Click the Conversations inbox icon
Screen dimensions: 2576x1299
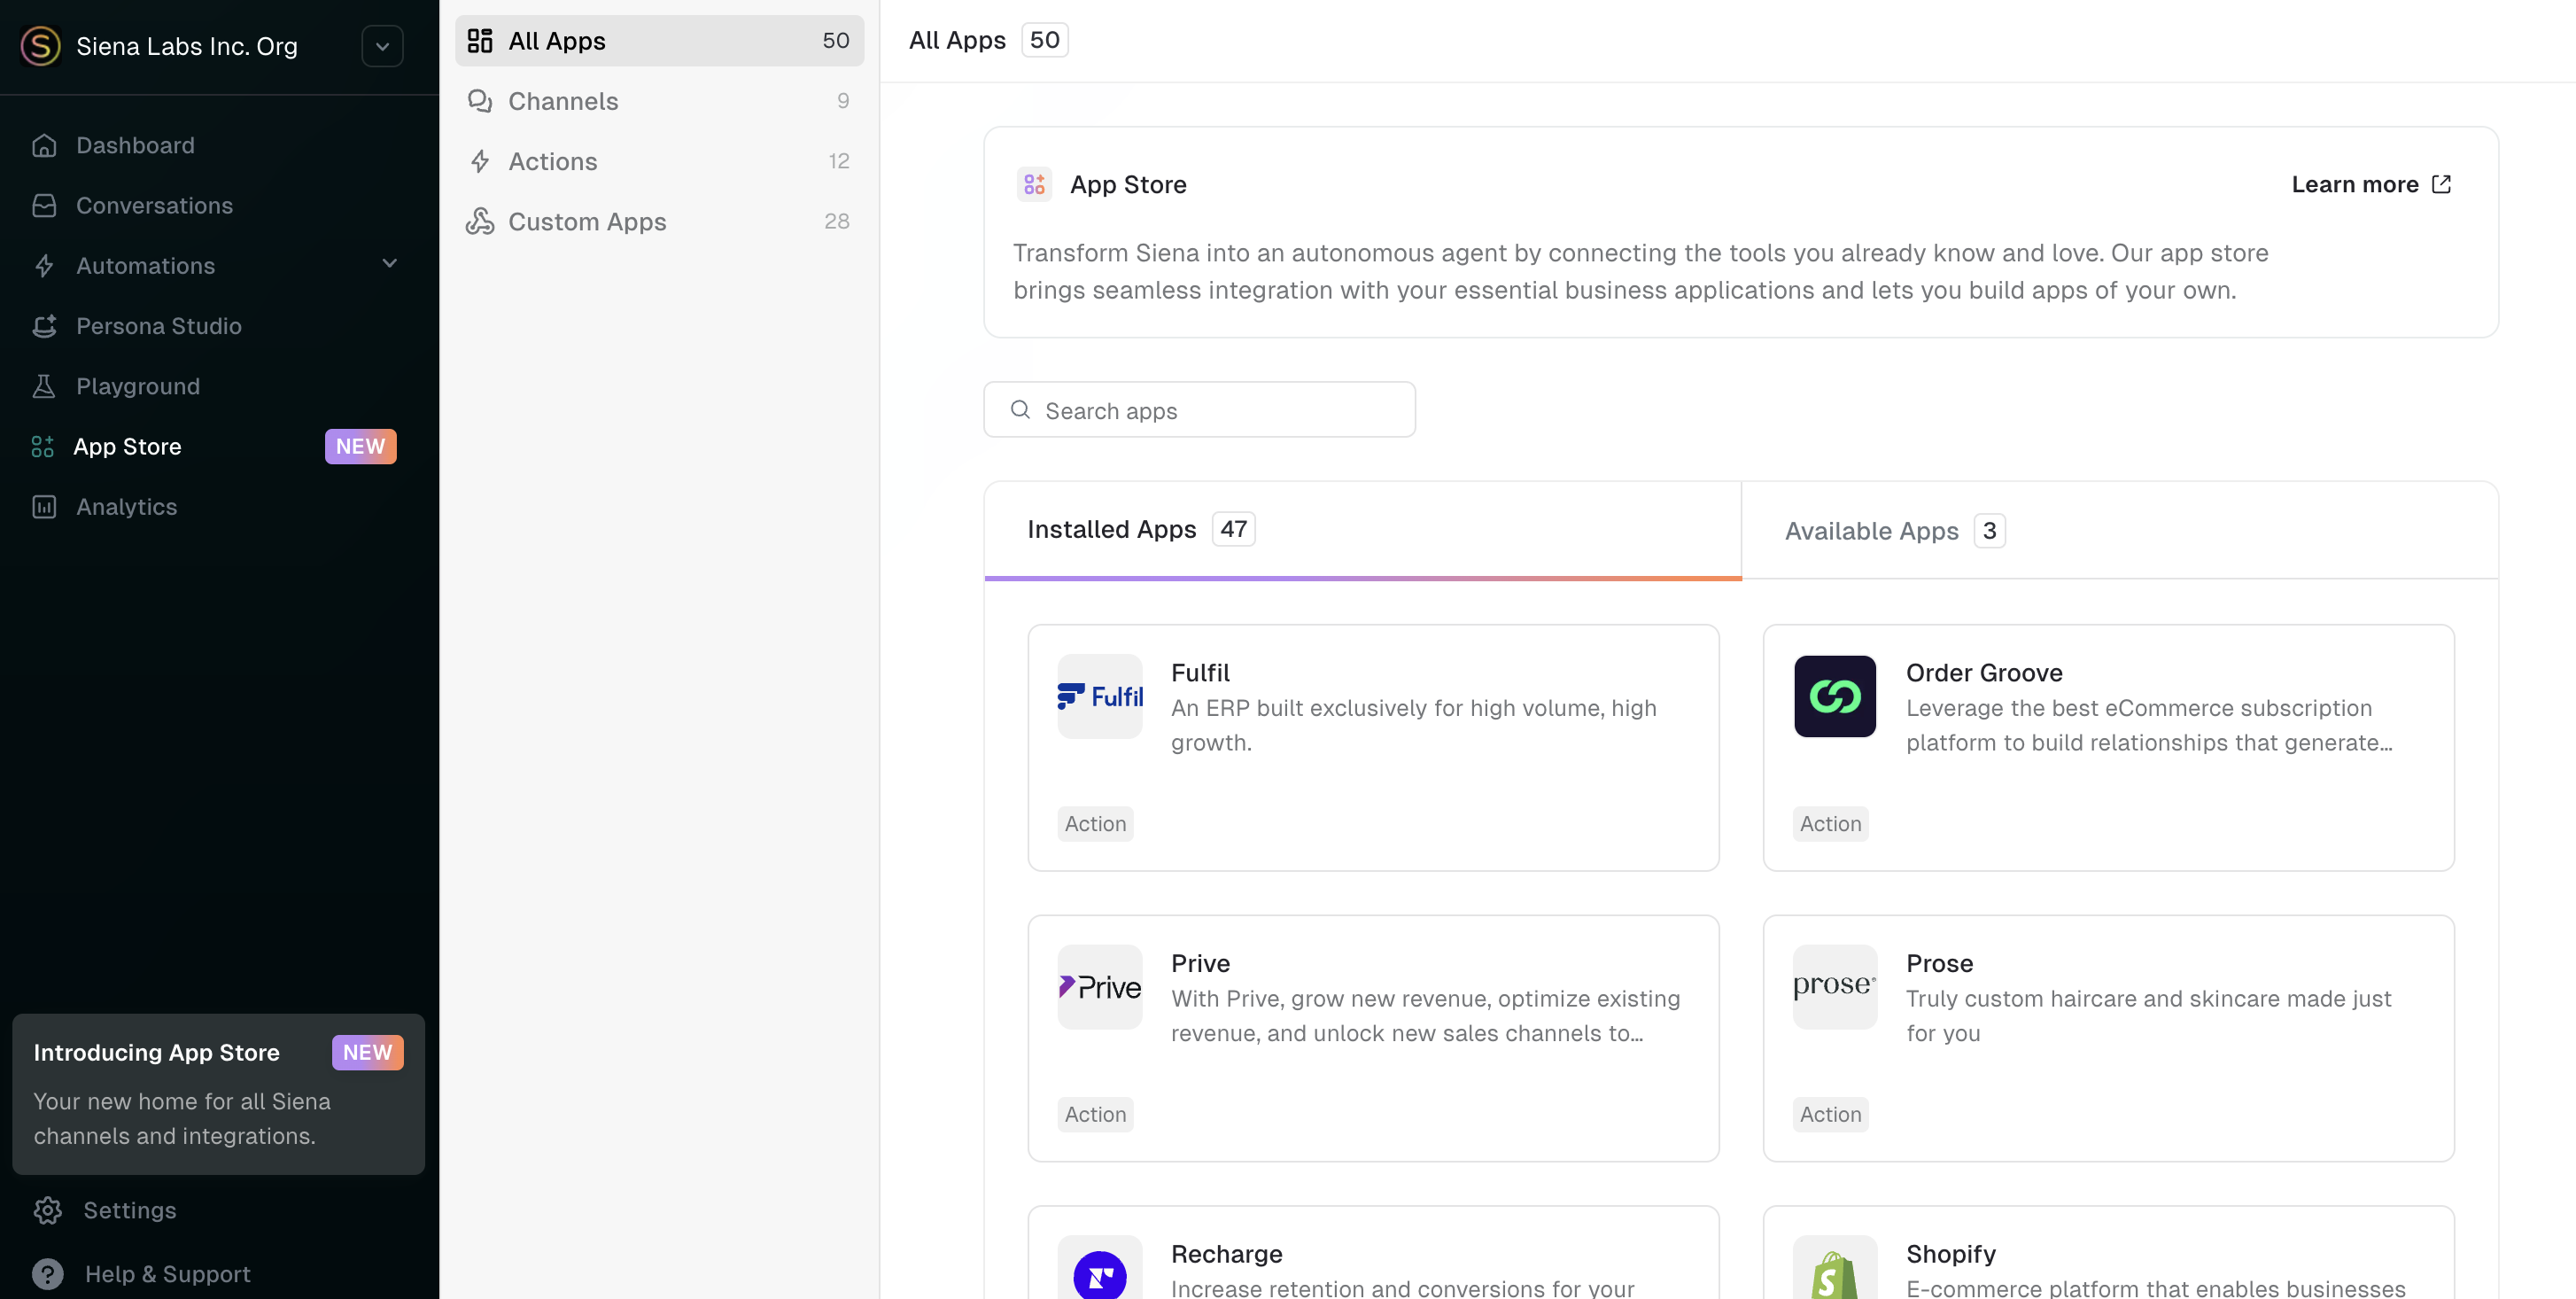(44, 205)
